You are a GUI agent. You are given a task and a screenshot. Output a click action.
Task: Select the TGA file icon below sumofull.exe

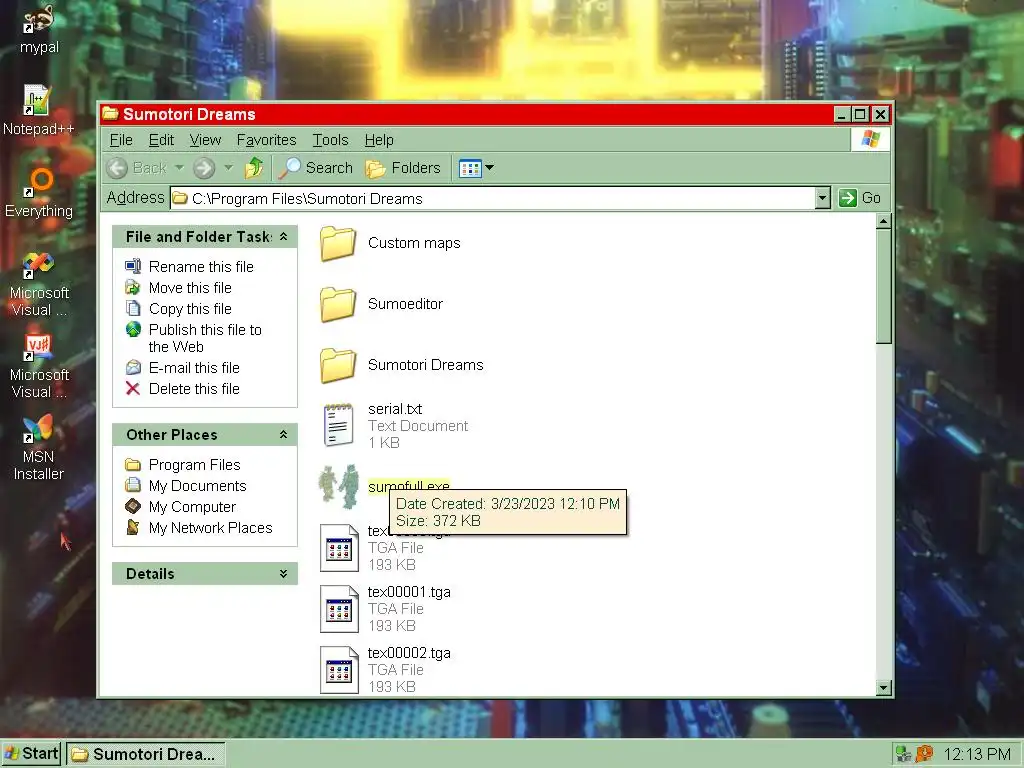[339, 548]
